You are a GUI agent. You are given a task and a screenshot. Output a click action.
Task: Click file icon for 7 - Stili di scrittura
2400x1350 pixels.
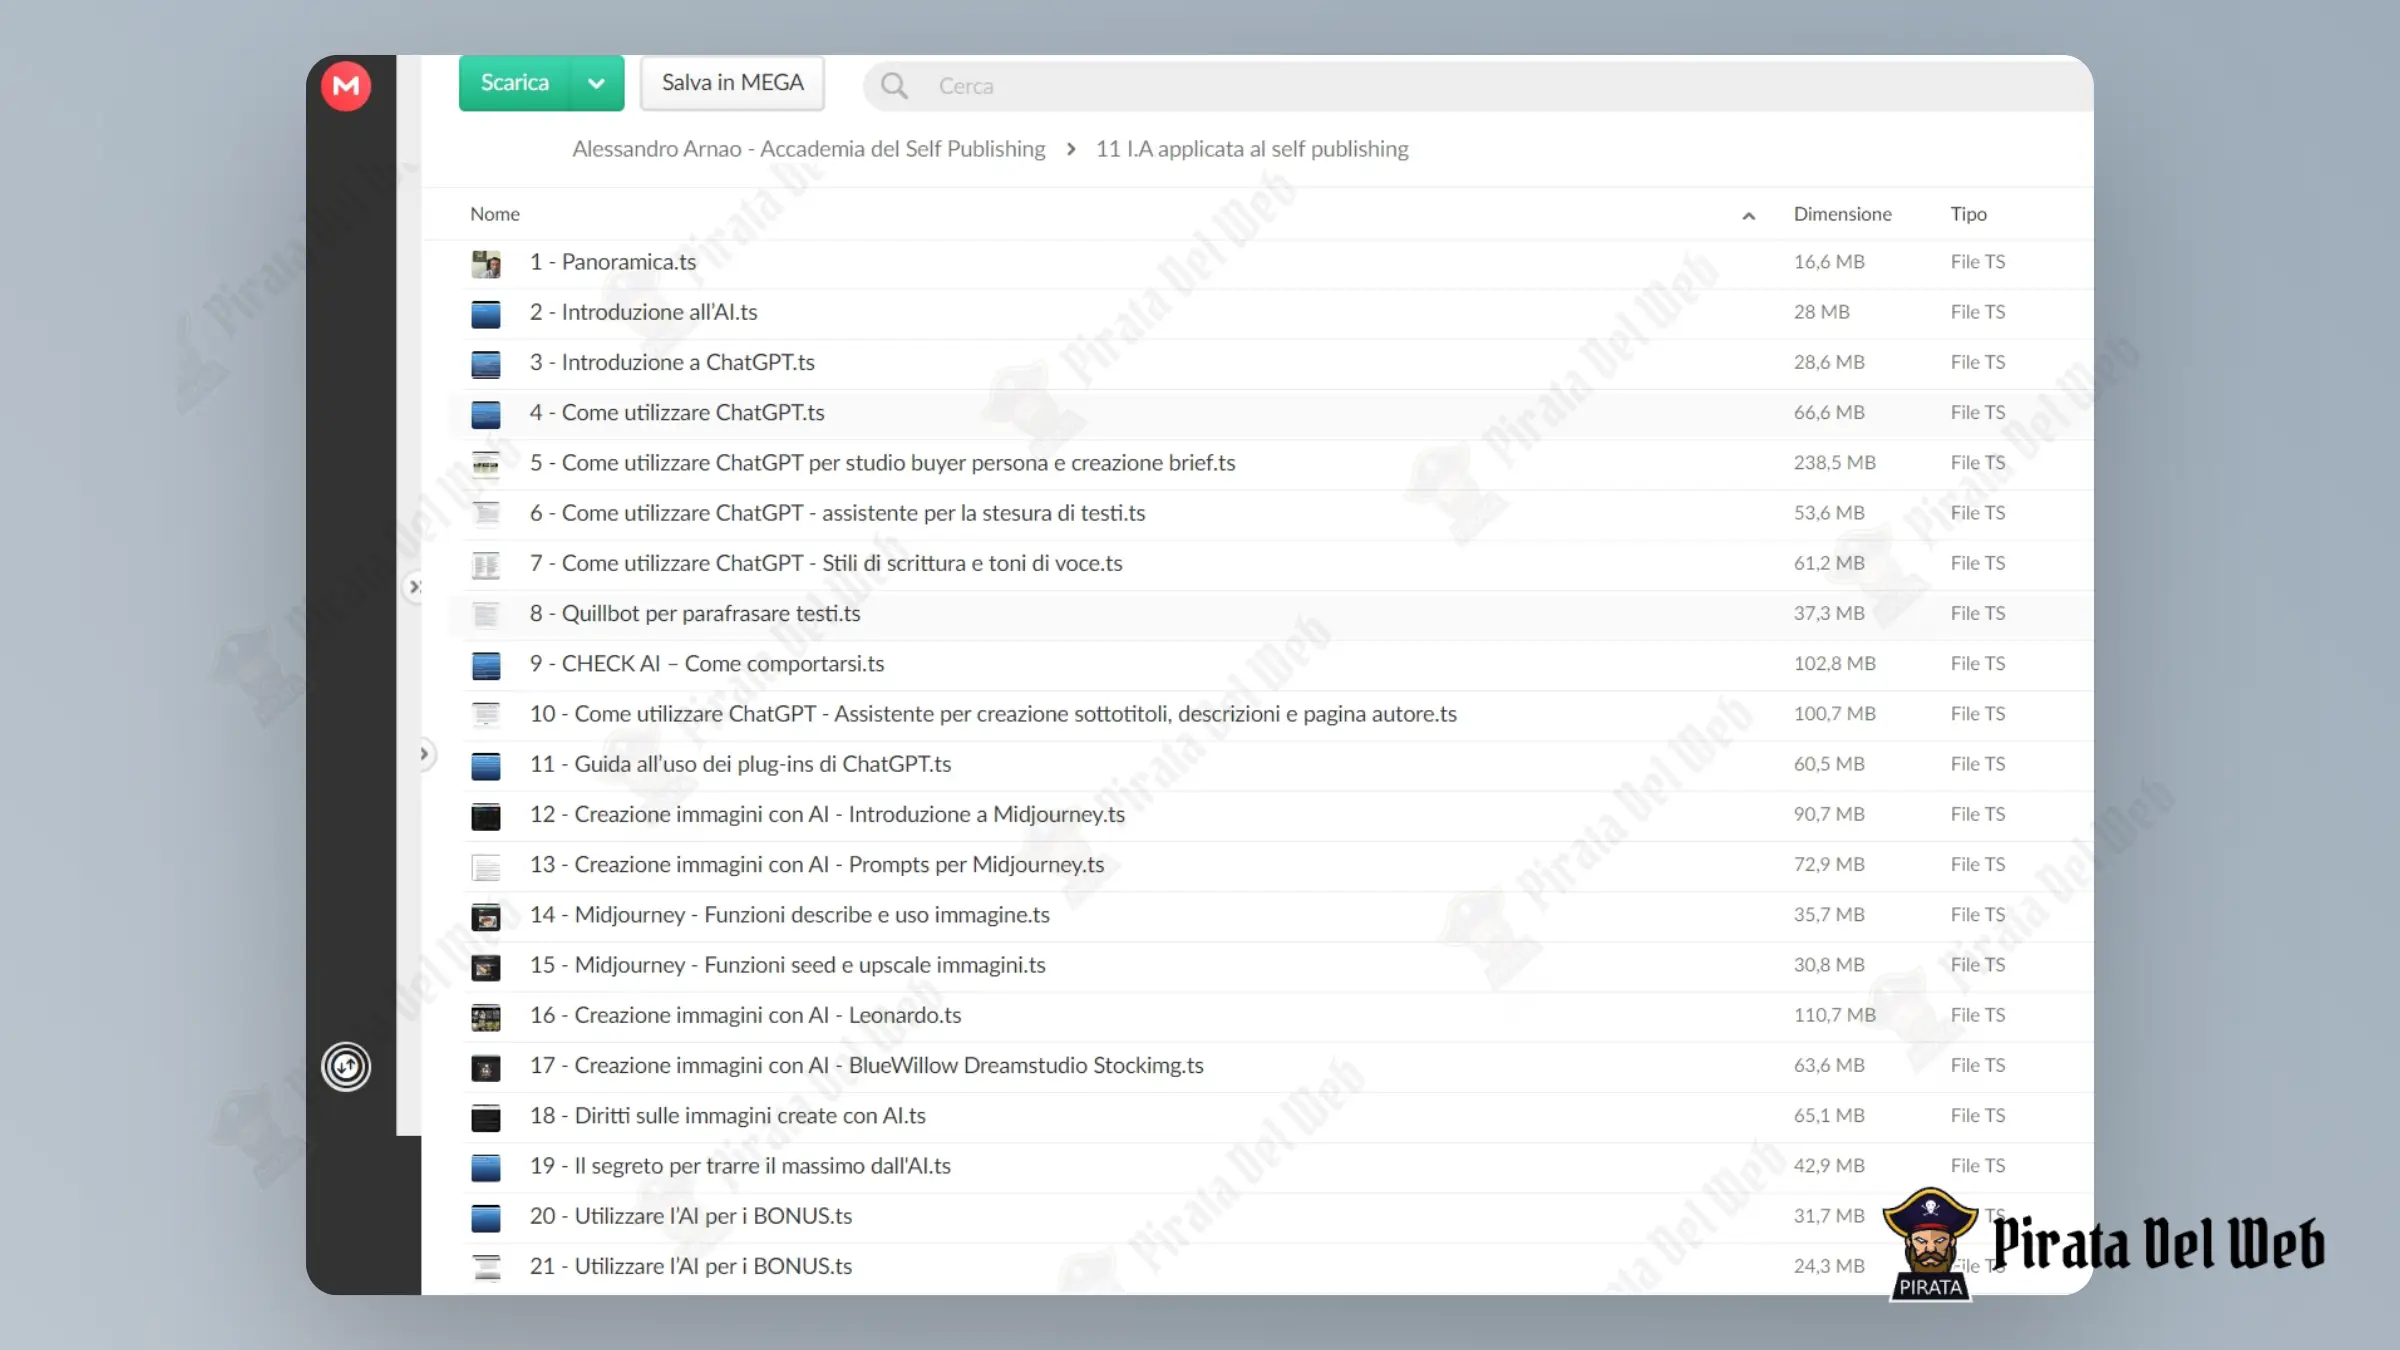coord(486,565)
